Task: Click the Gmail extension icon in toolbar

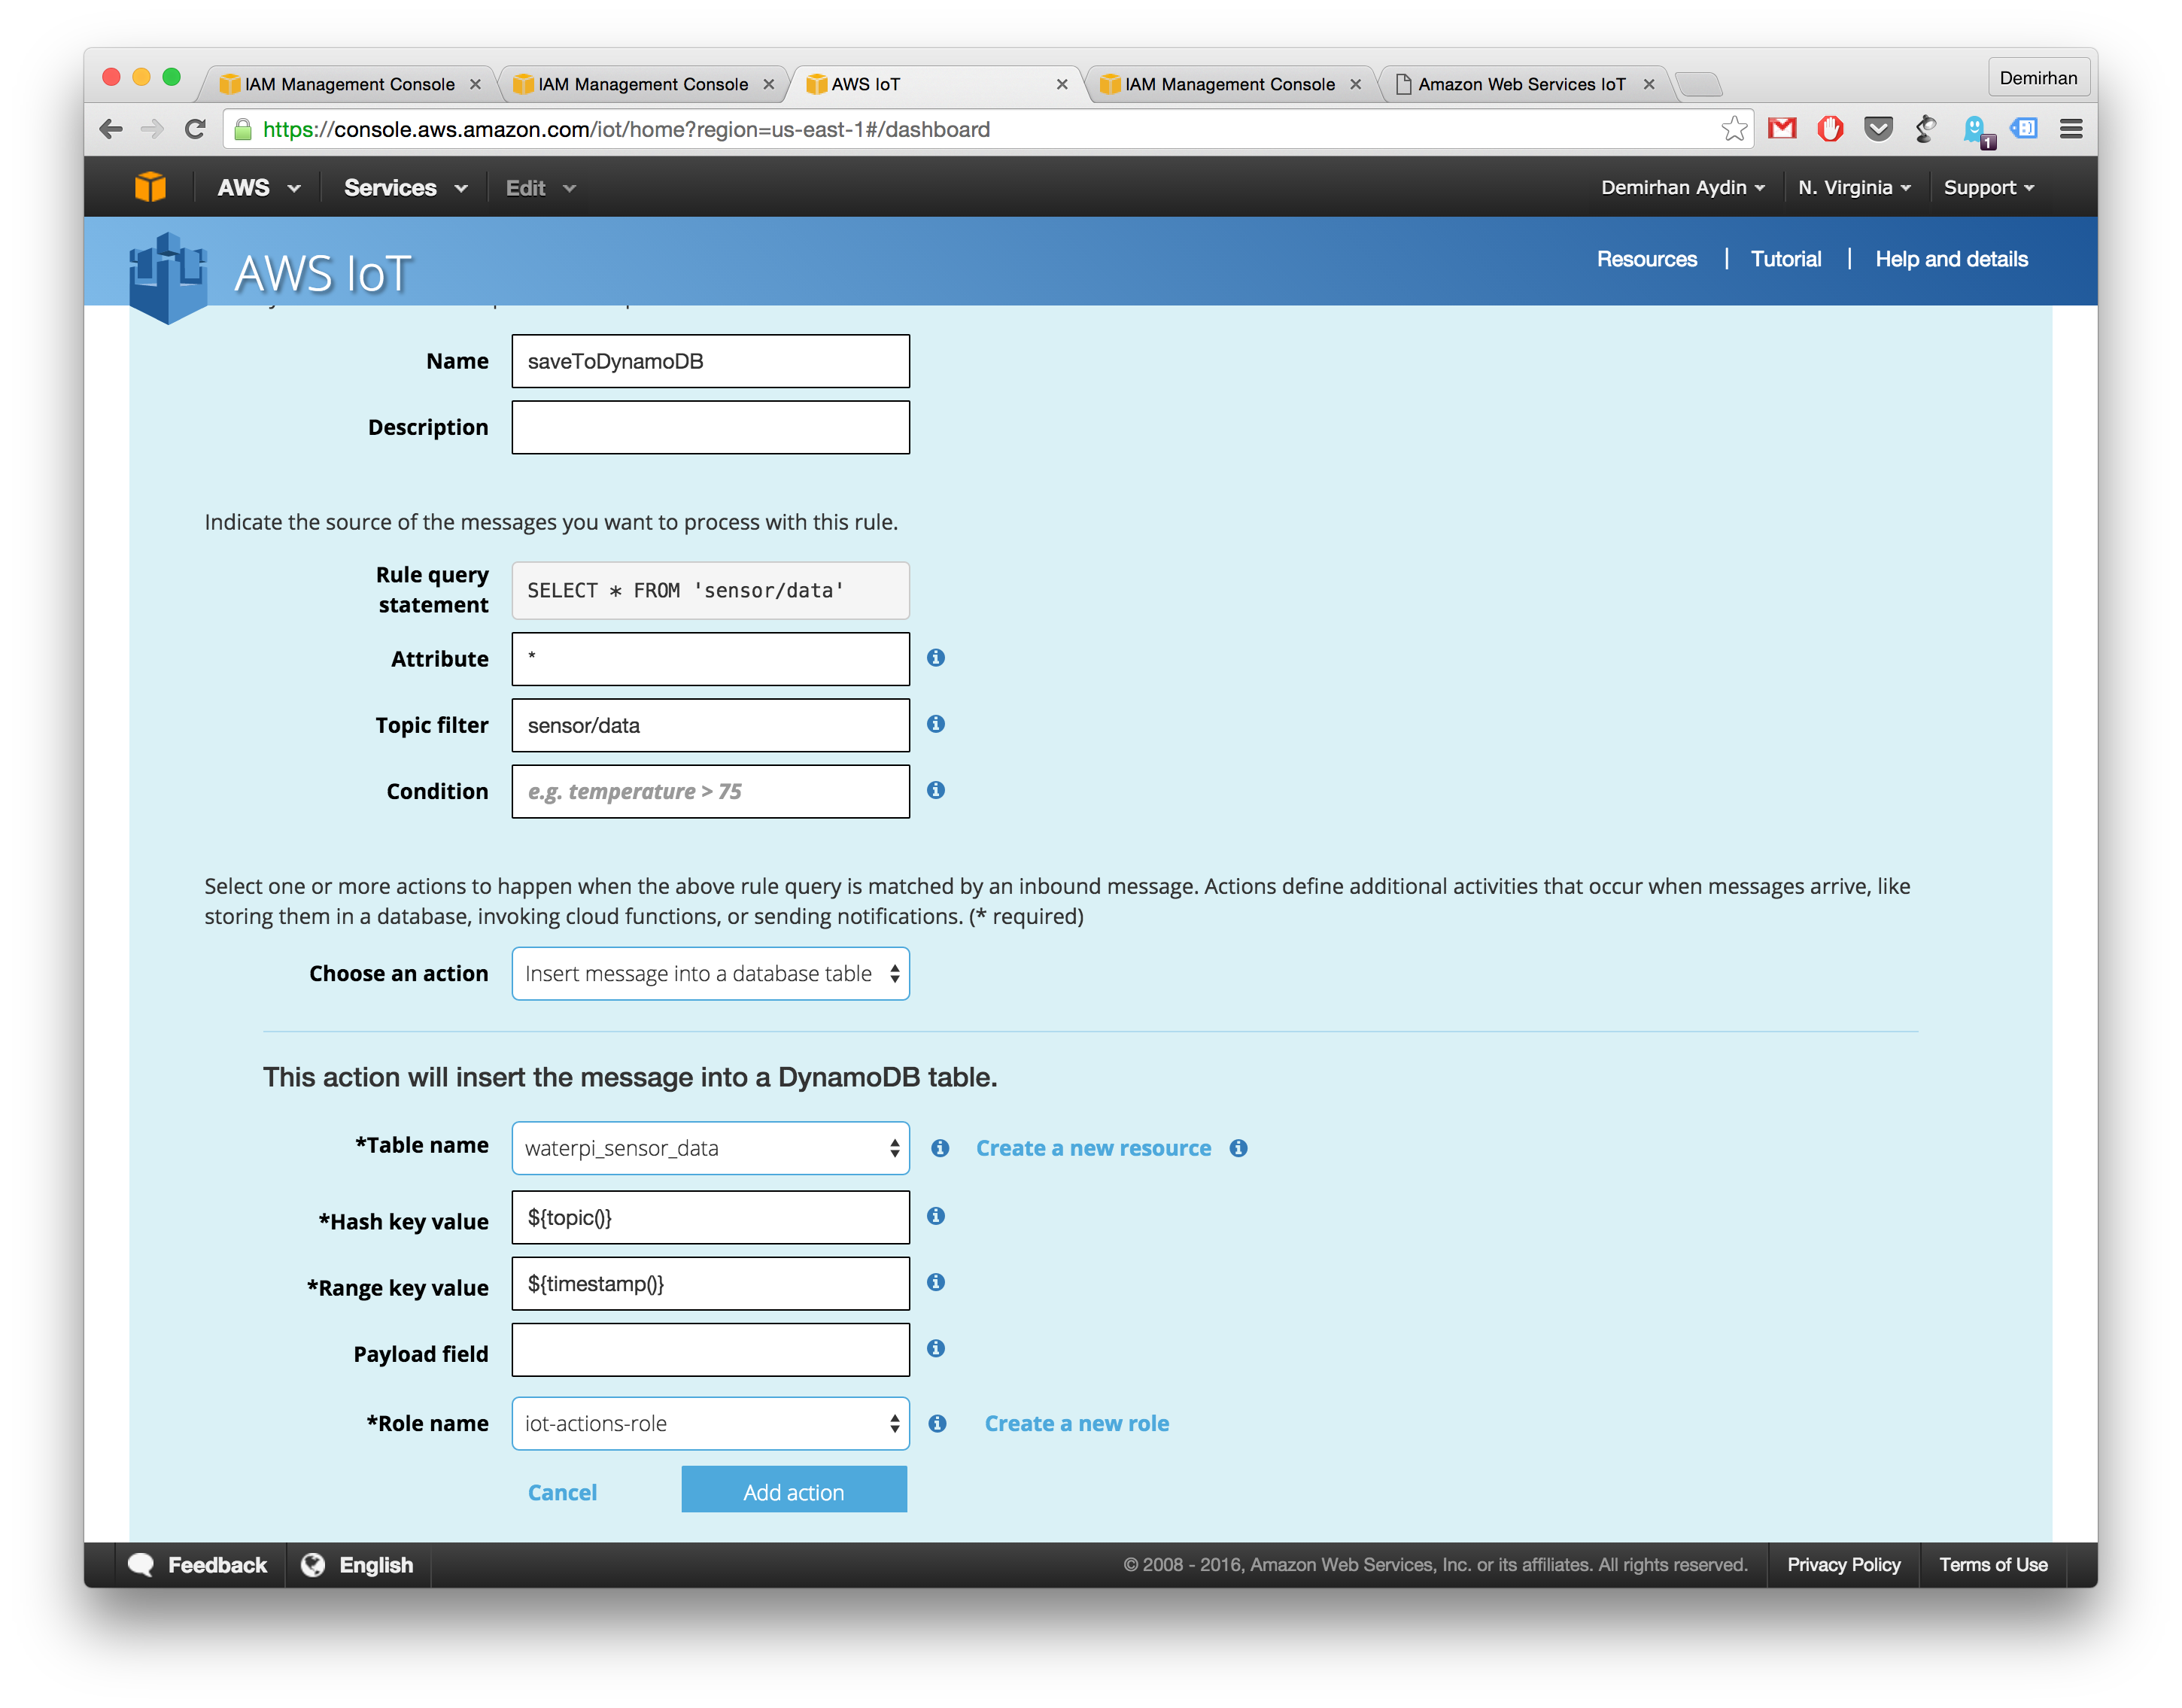Action: tap(1781, 129)
